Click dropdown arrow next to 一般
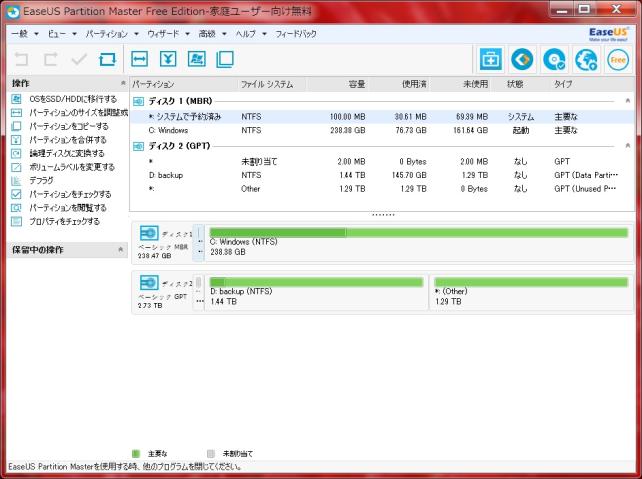642x479 pixels. click(36, 34)
